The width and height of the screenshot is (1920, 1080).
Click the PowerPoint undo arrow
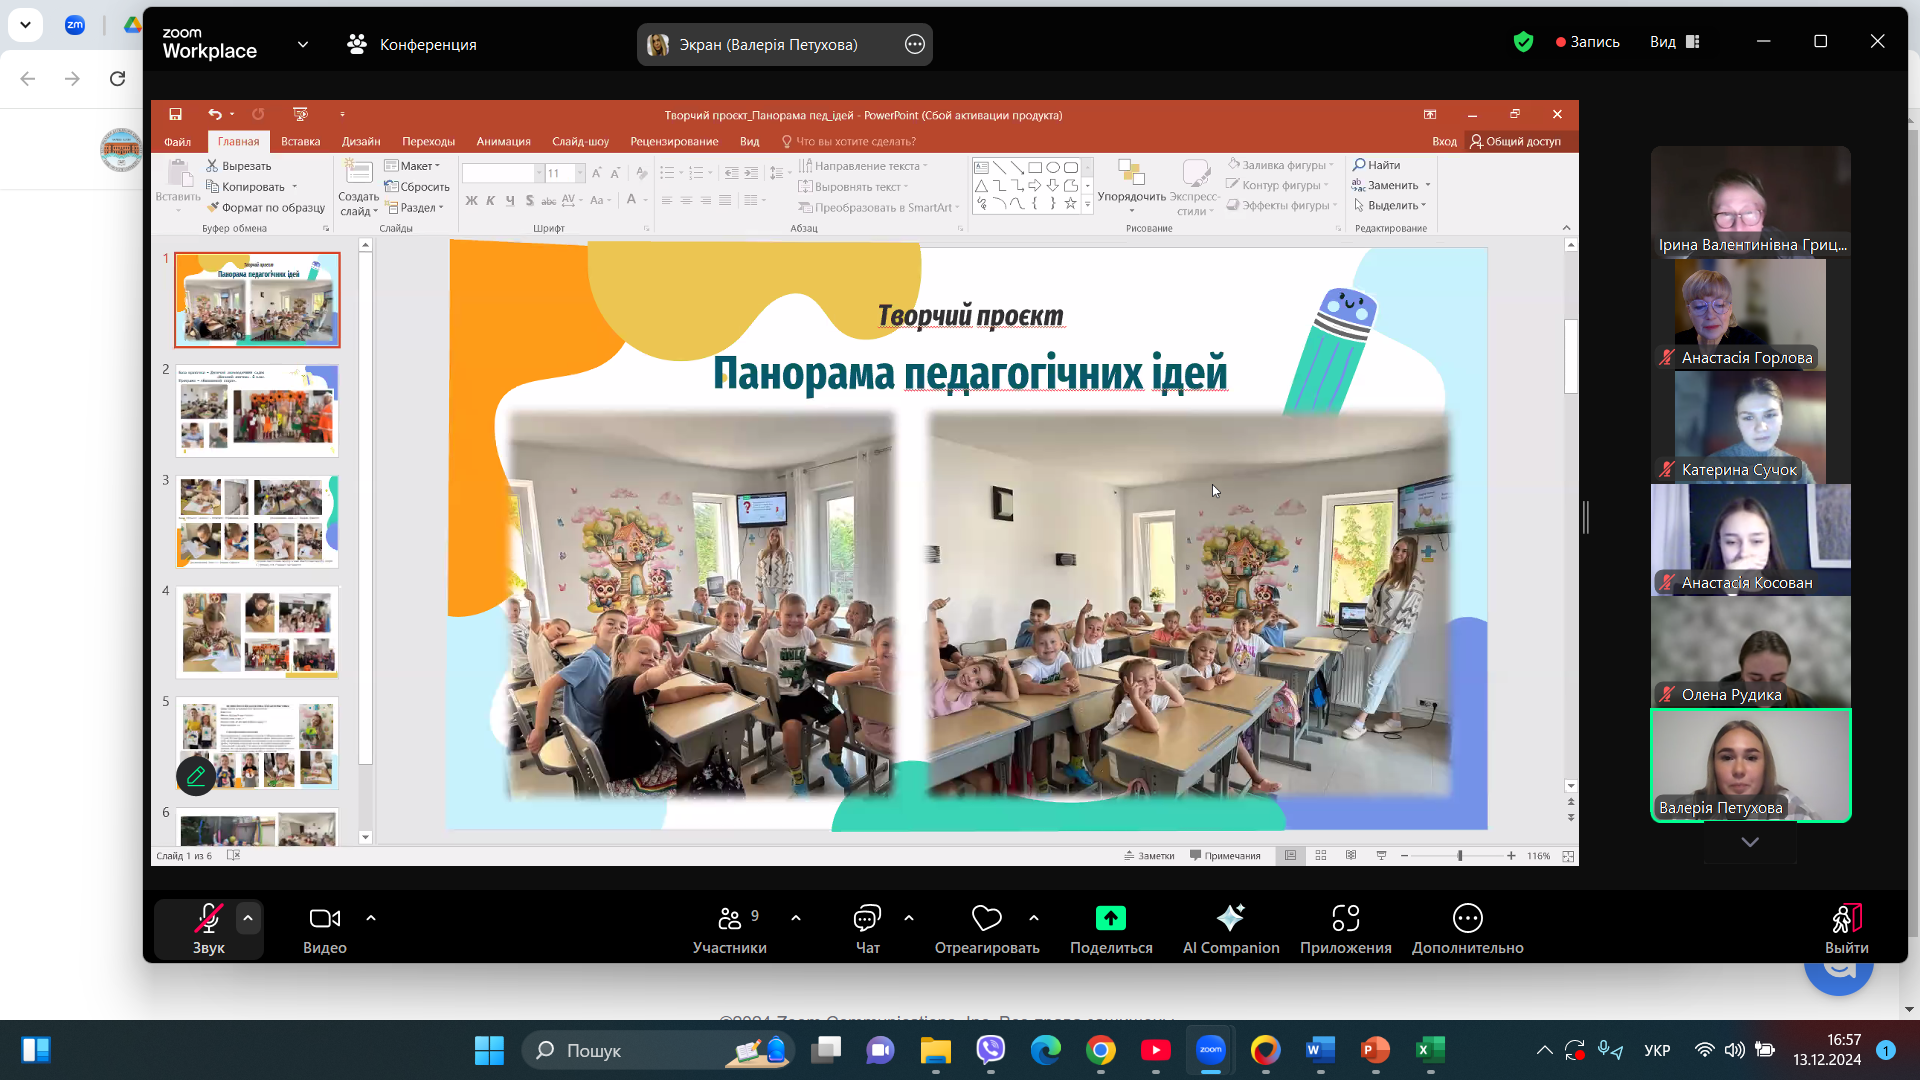tap(214, 114)
